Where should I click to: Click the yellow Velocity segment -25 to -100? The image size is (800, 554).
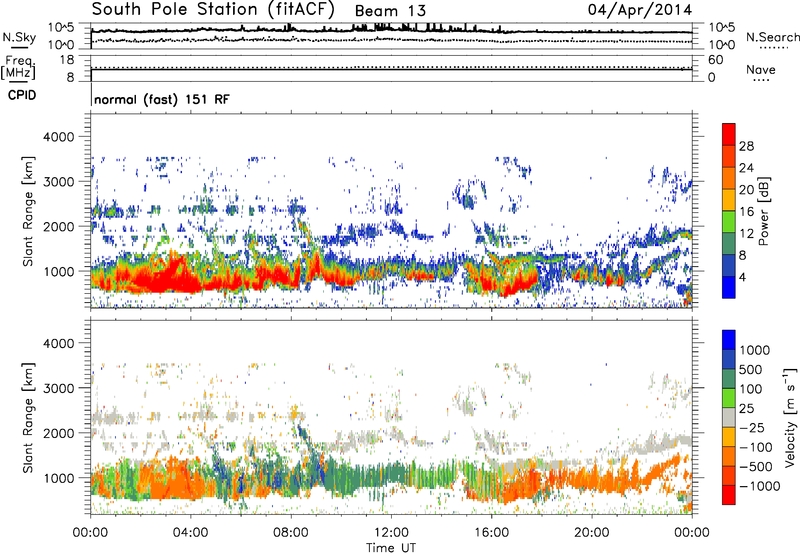pos(729,437)
